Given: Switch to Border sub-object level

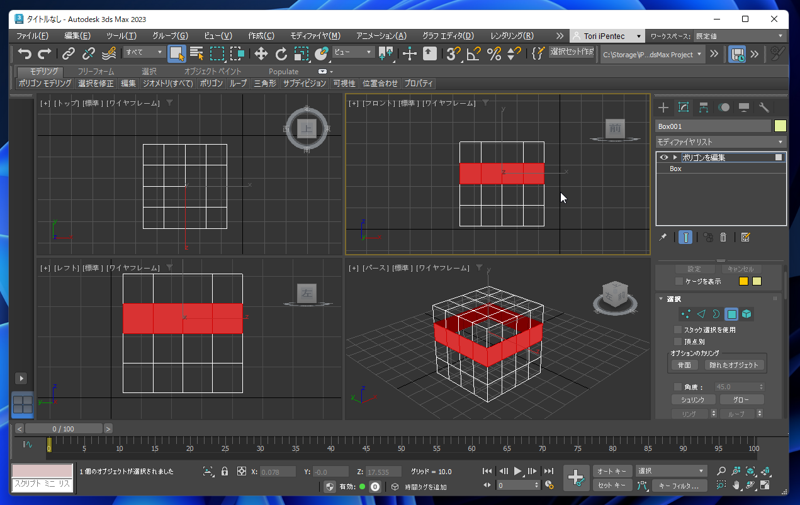Looking at the screenshot, I should (x=716, y=314).
